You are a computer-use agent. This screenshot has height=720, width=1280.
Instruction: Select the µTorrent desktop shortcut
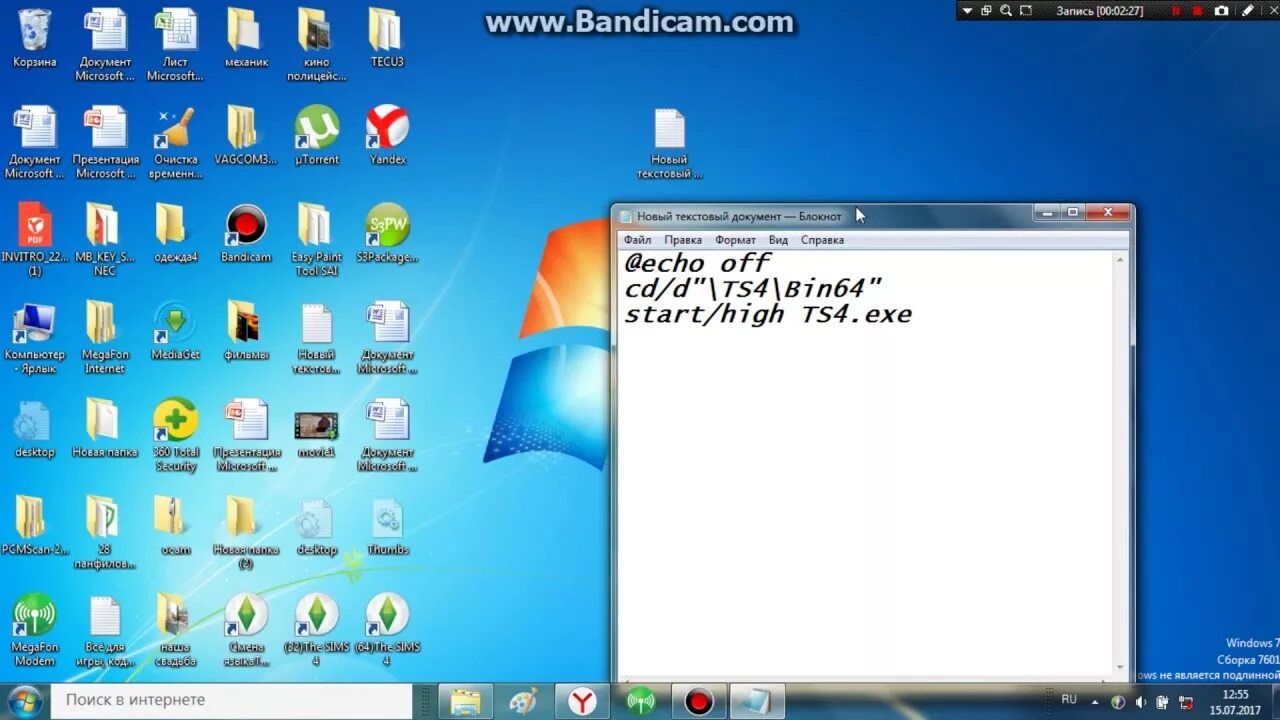pyautogui.click(x=317, y=136)
